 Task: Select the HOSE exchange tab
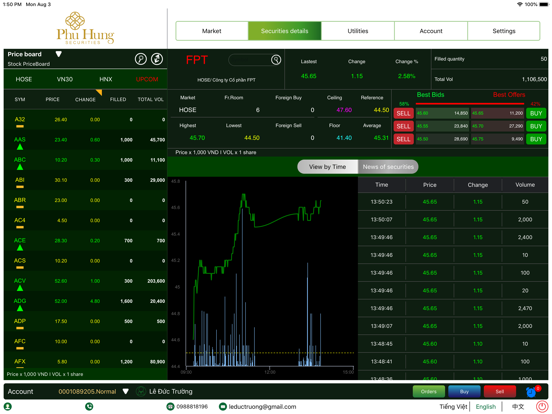click(24, 79)
